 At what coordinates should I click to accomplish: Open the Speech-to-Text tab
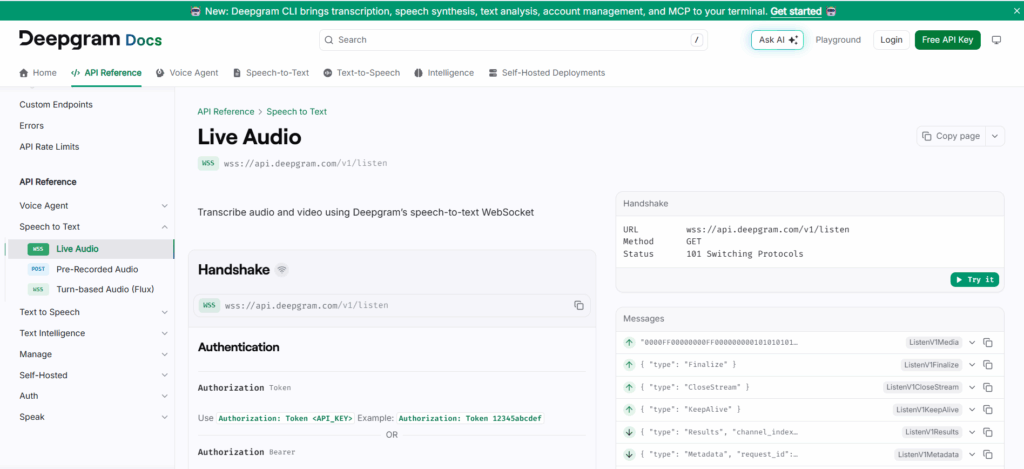click(x=271, y=73)
